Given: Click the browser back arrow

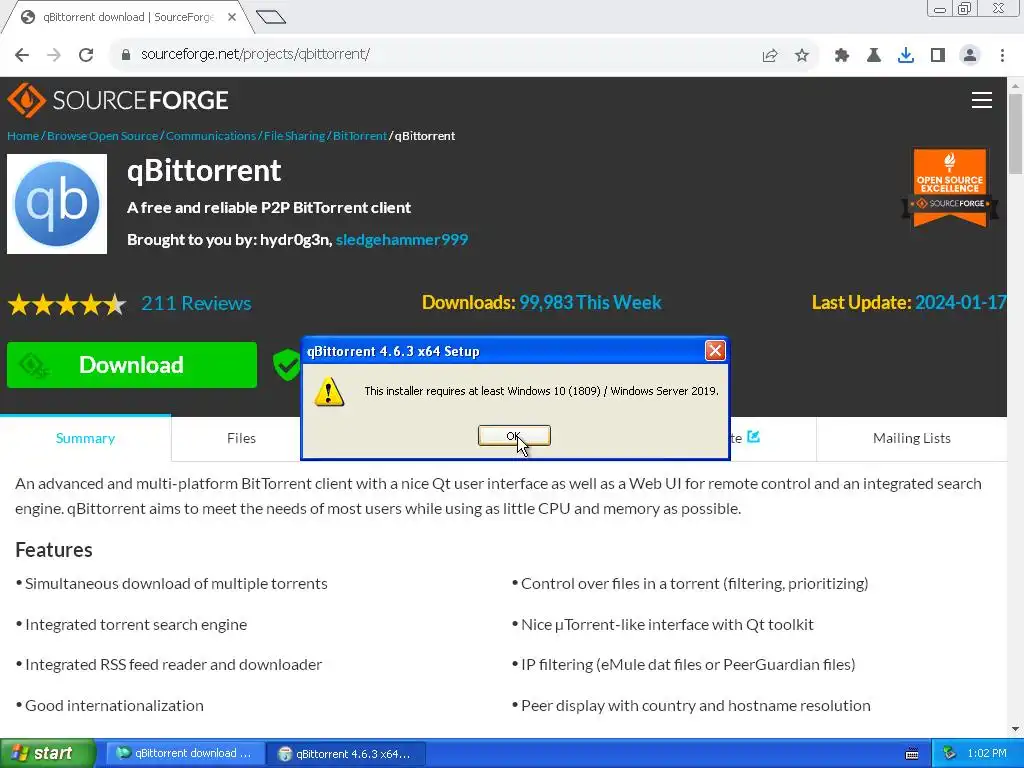Looking at the screenshot, I should 22,55.
